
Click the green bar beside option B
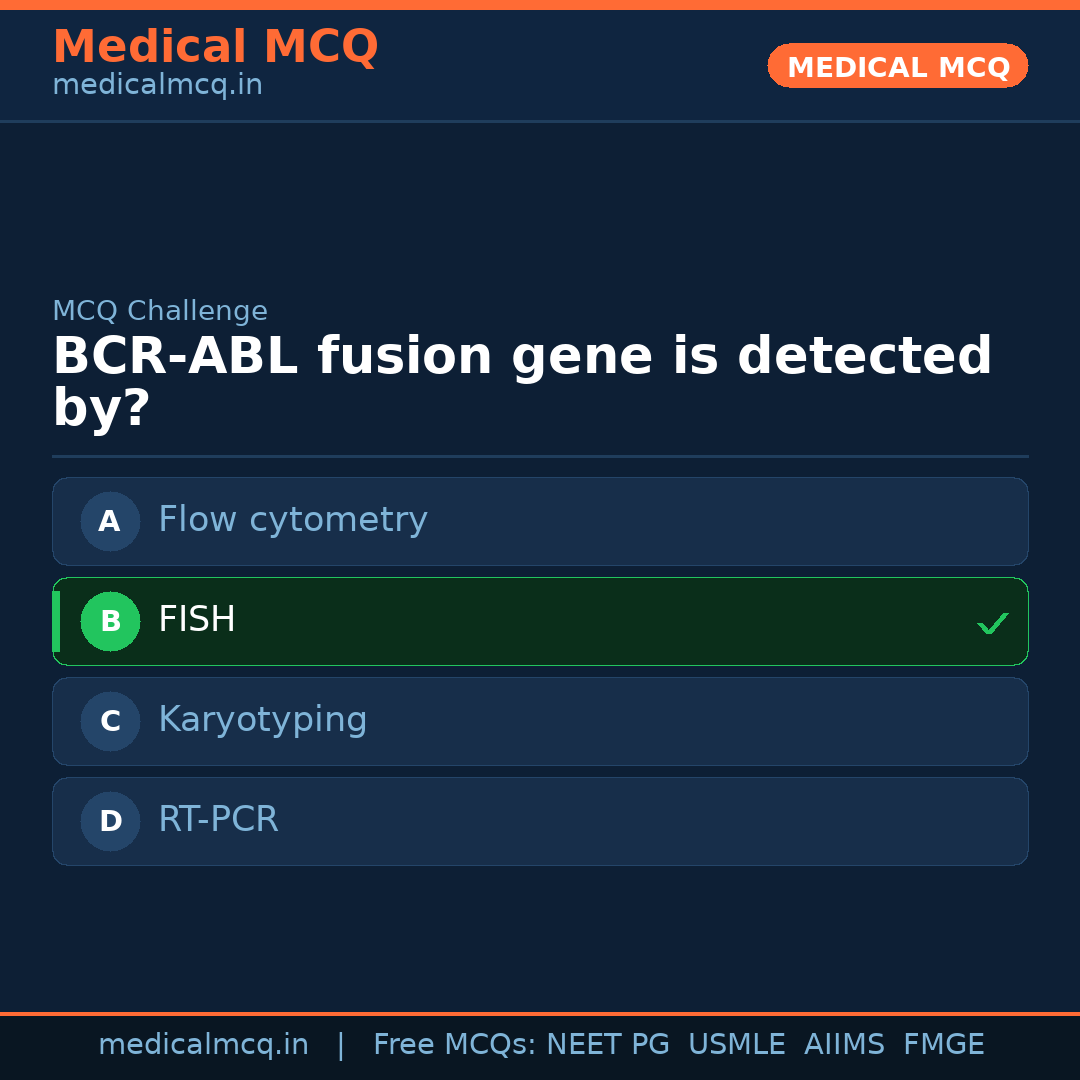[56, 621]
